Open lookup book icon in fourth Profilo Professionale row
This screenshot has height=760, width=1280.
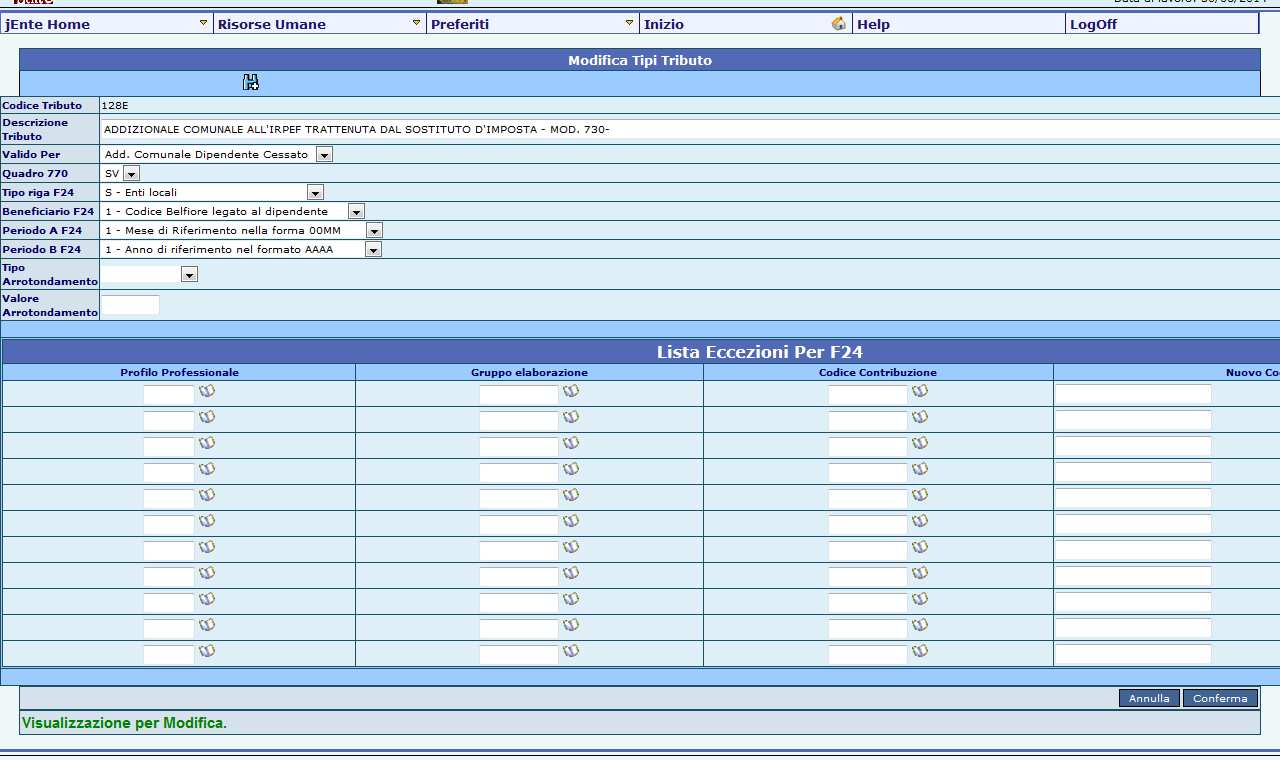[x=207, y=470]
